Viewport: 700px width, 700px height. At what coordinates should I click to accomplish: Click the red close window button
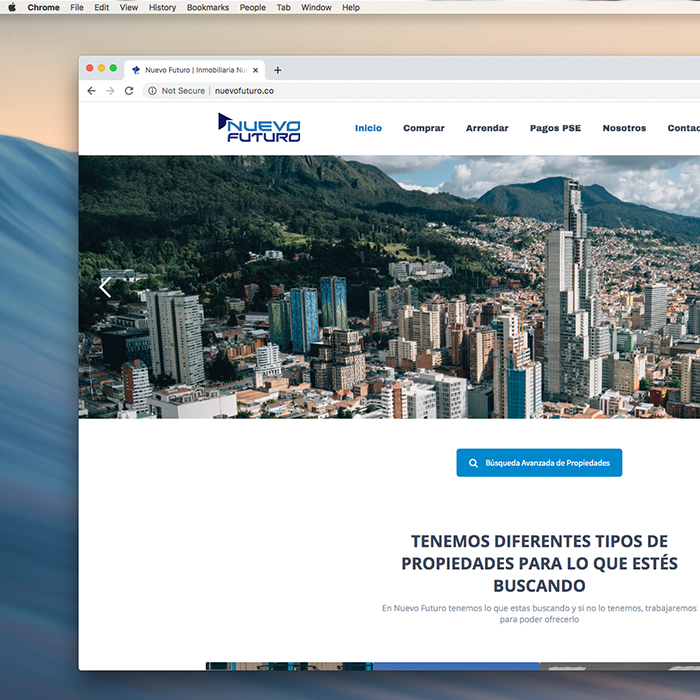click(90, 68)
